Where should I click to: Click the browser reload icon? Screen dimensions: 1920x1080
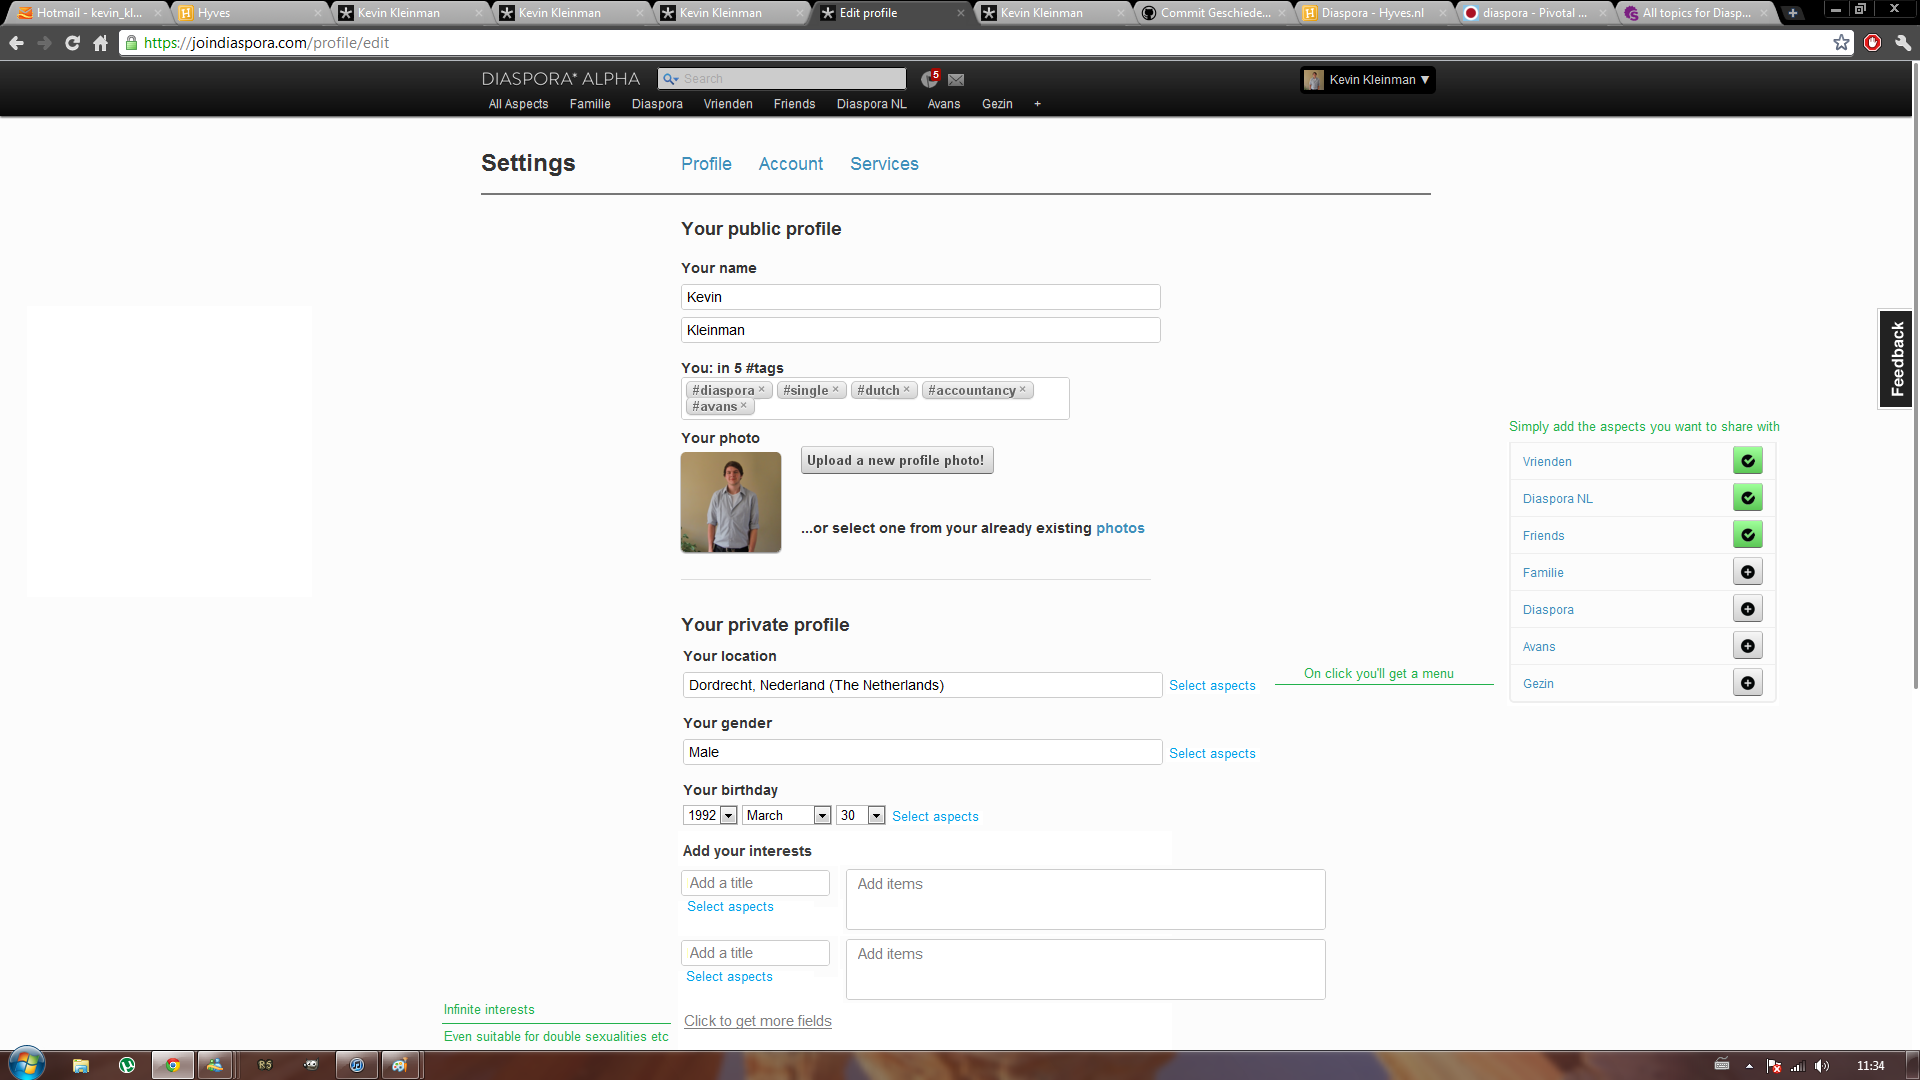click(x=72, y=43)
